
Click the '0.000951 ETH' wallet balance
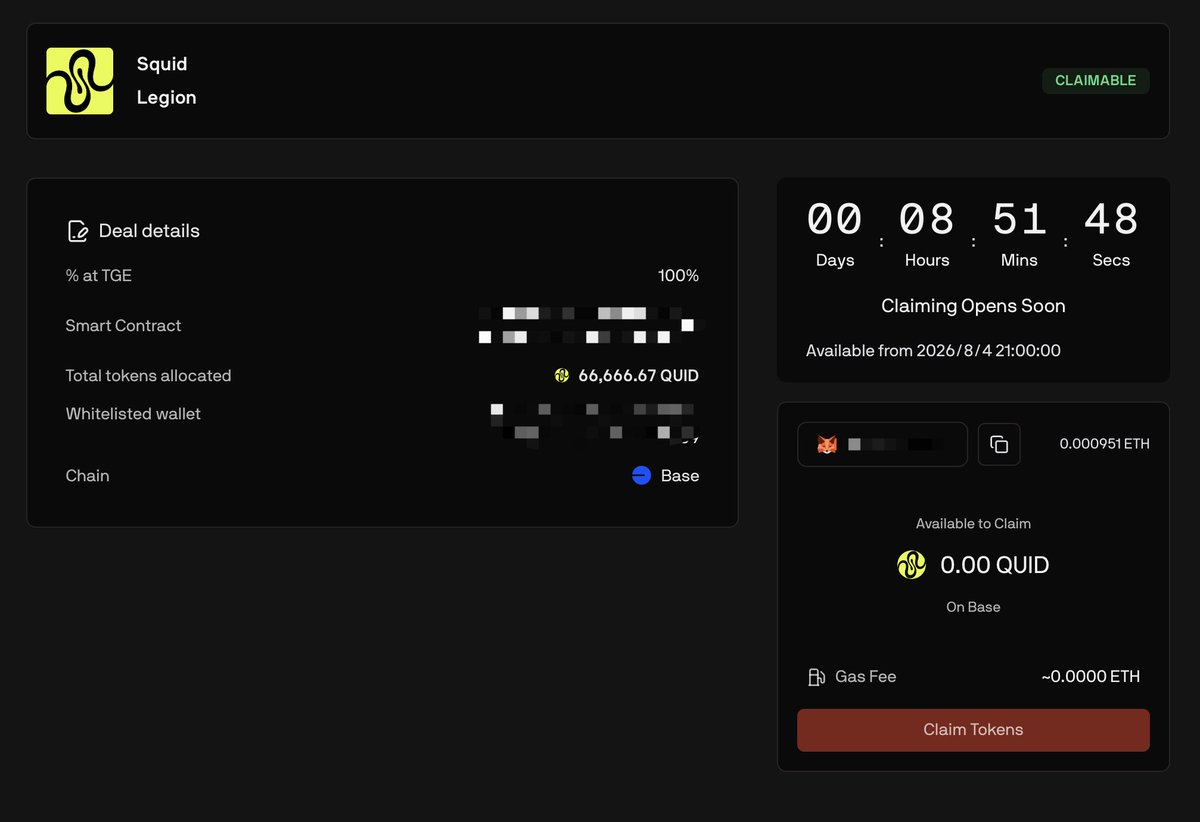click(1105, 444)
